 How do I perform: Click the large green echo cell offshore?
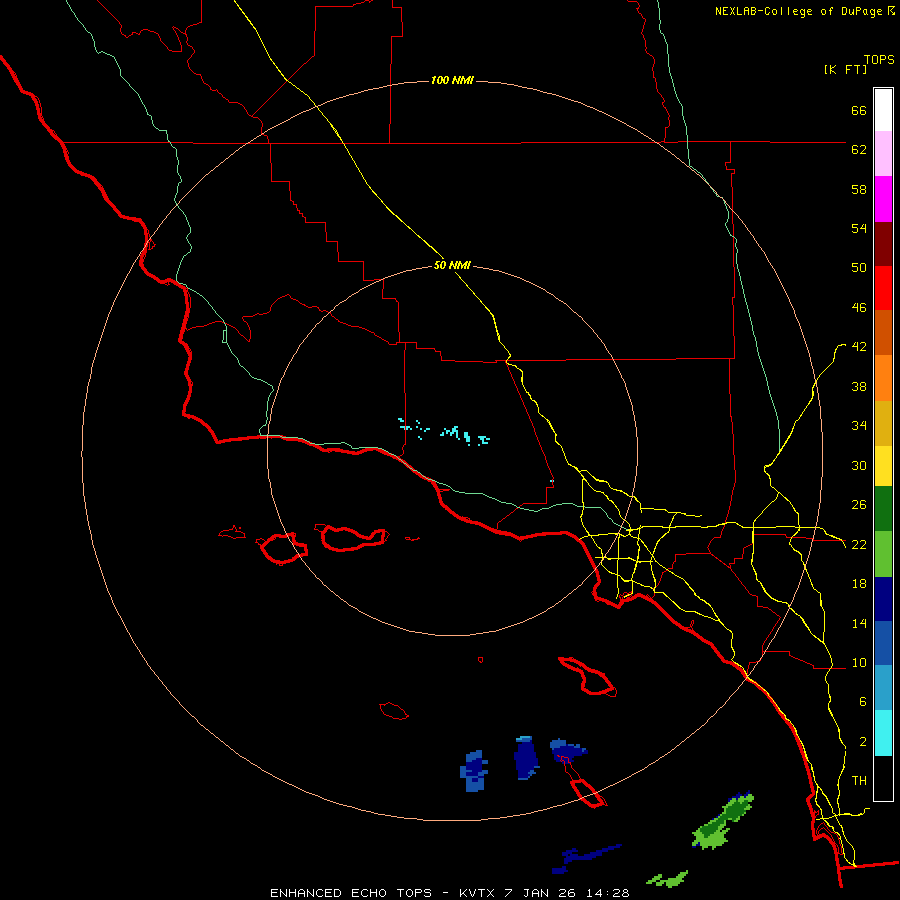[722, 821]
